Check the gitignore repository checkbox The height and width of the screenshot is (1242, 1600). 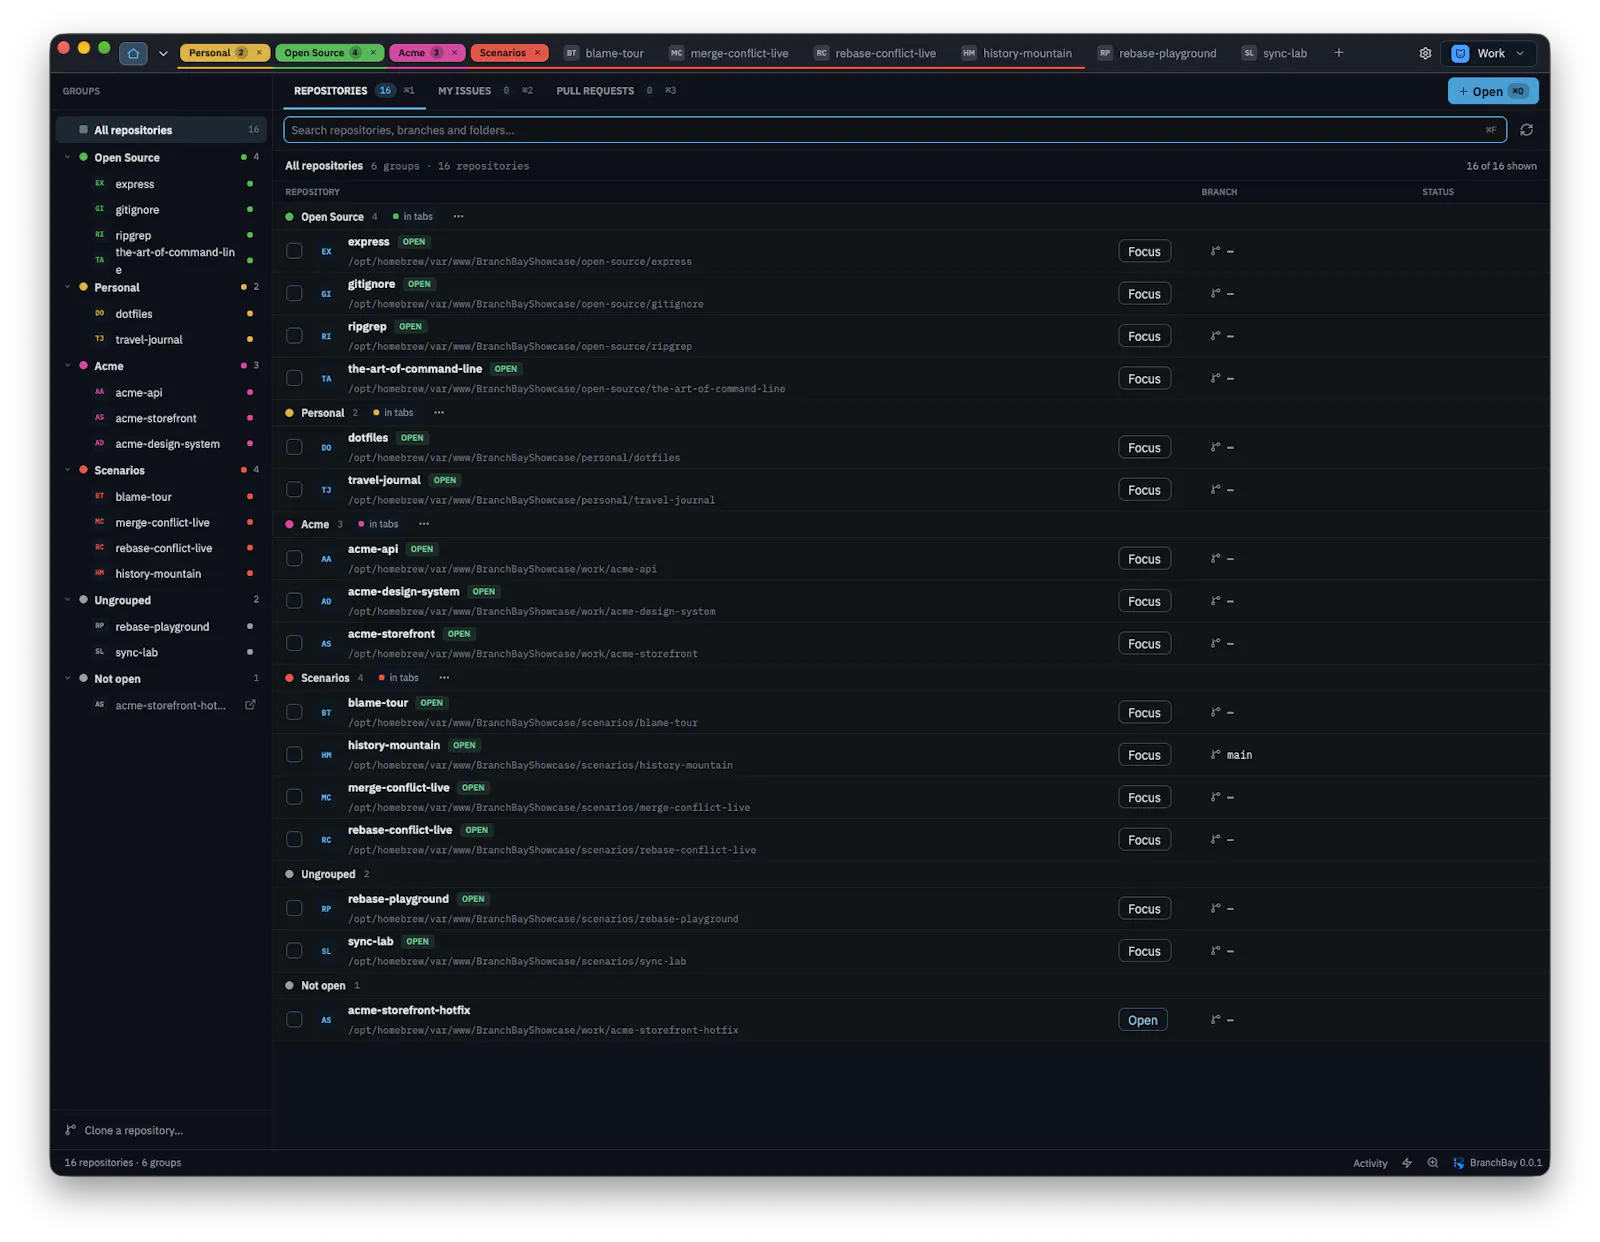[x=294, y=293]
